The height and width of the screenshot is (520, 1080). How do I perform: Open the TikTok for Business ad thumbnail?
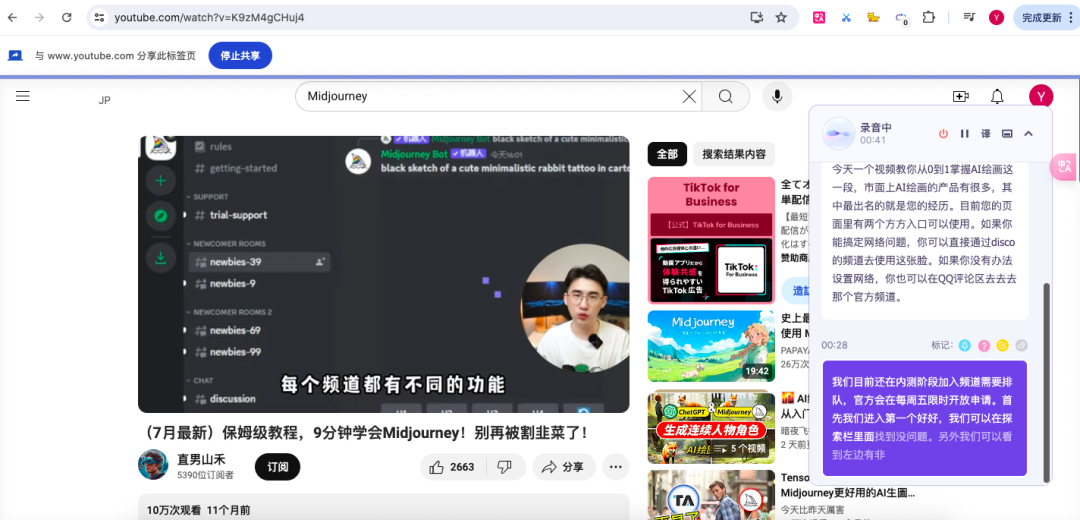tap(711, 240)
